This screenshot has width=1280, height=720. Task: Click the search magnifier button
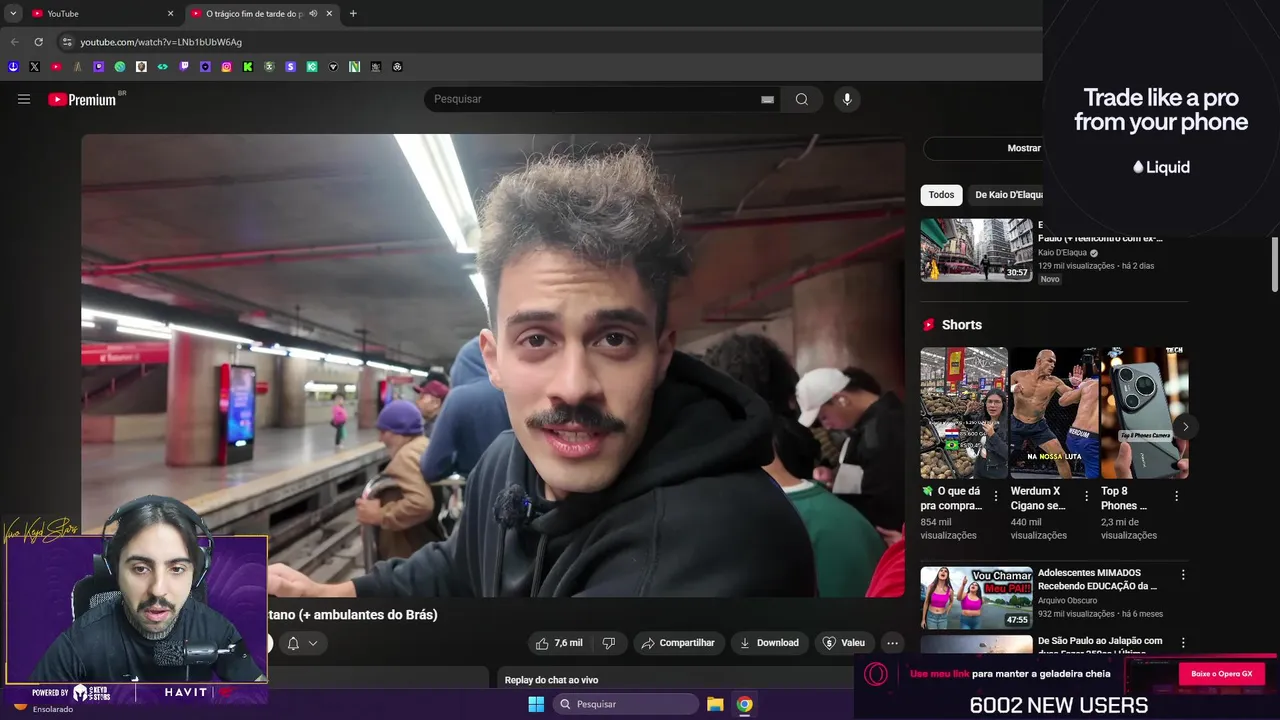[802, 99]
